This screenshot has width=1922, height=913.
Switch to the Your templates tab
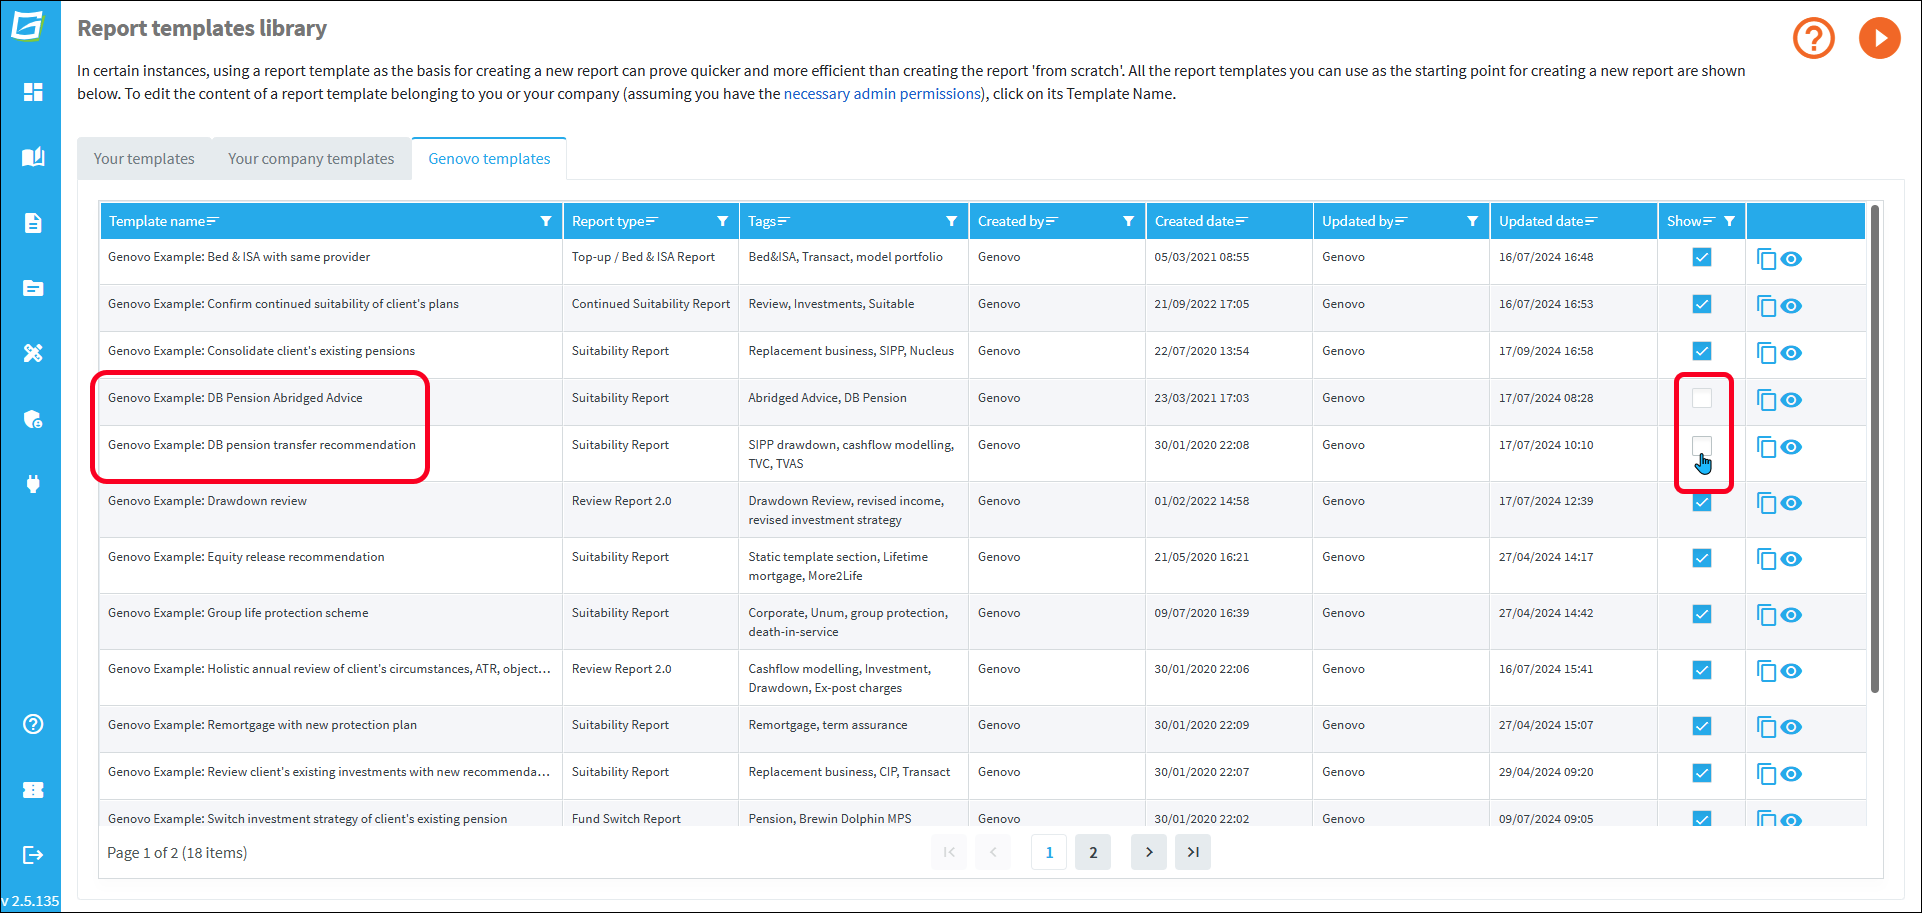tap(144, 159)
